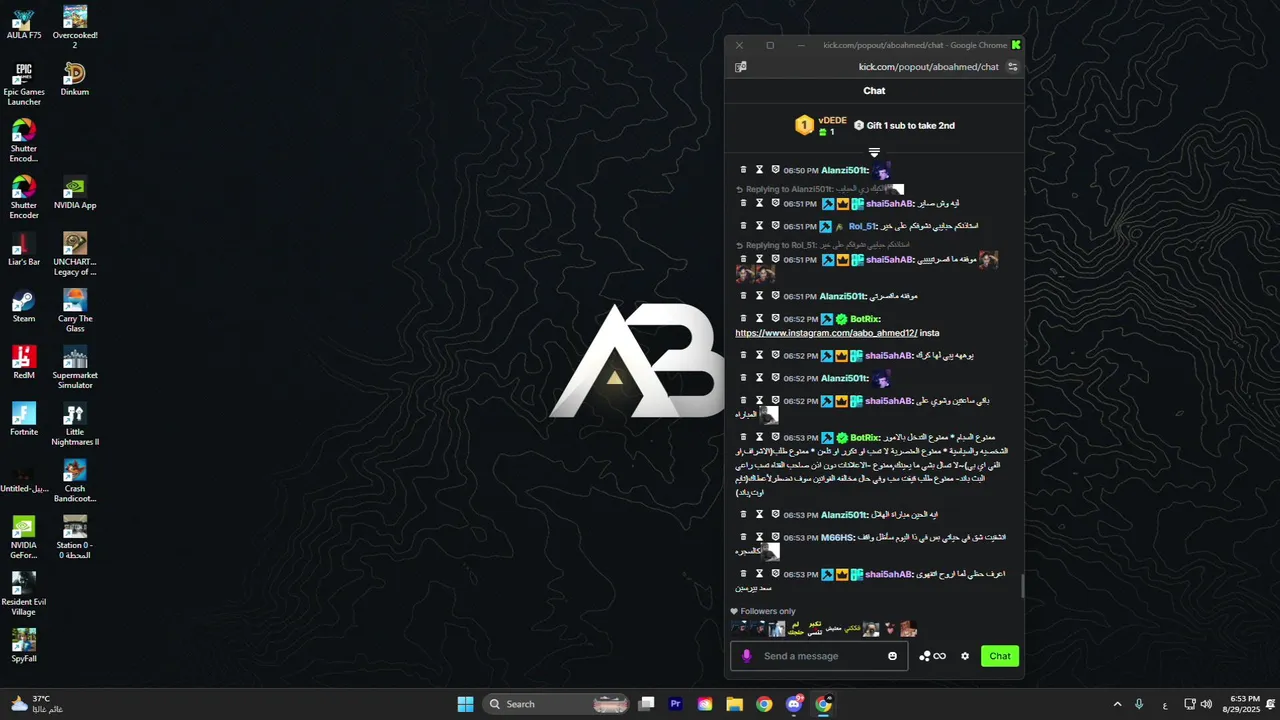Open Resident Evil Village desktop icon
The height and width of the screenshot is (720, 1280).
pos(24,594)
